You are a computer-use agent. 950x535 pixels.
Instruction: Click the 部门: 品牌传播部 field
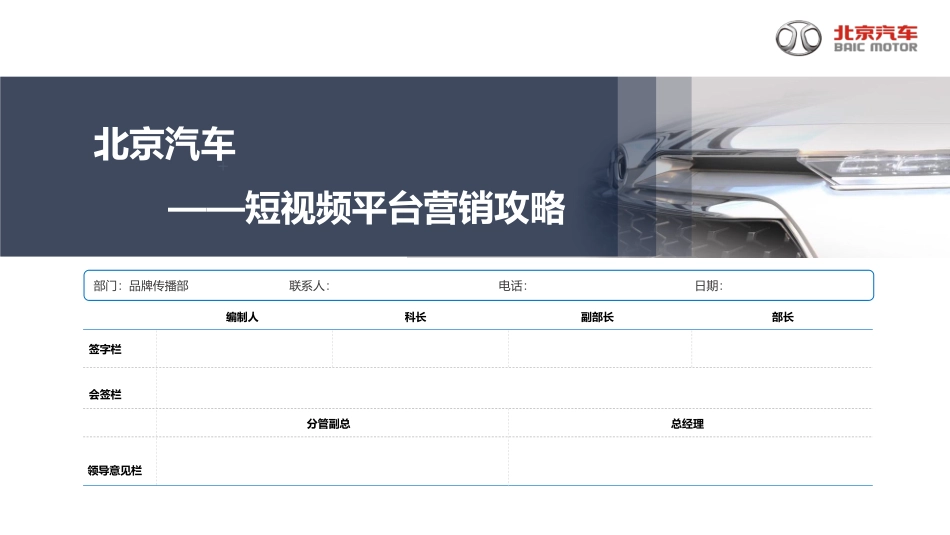pos(141,286)
